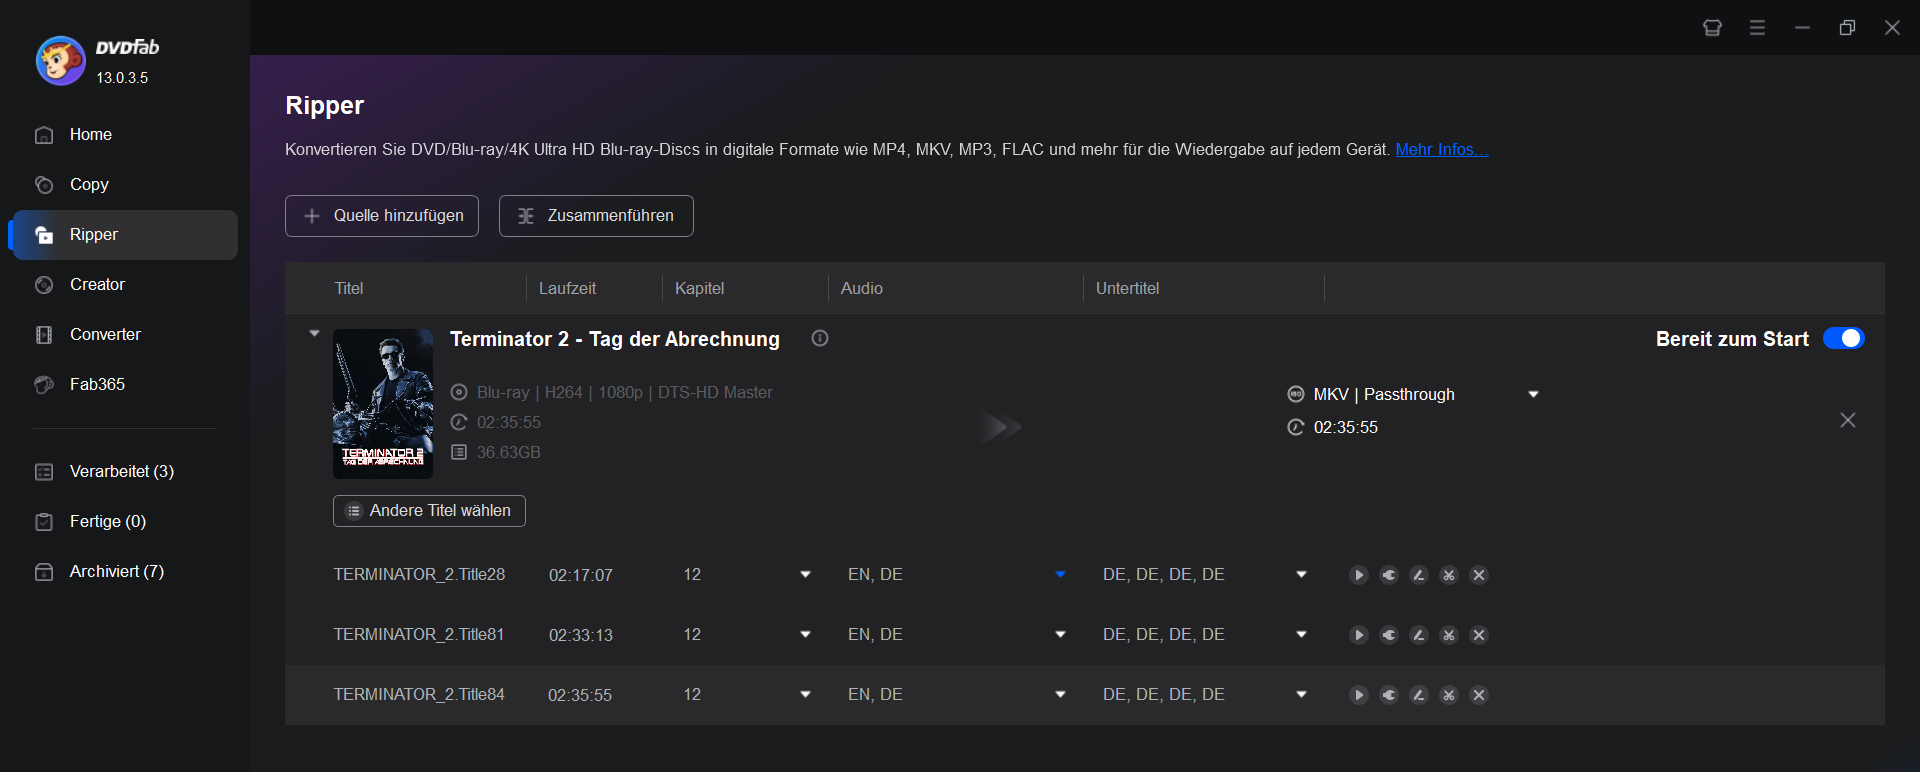Collapse the Terminator 2 source entry
This screenshot has height=772, width=1920.
coord(314,333)
